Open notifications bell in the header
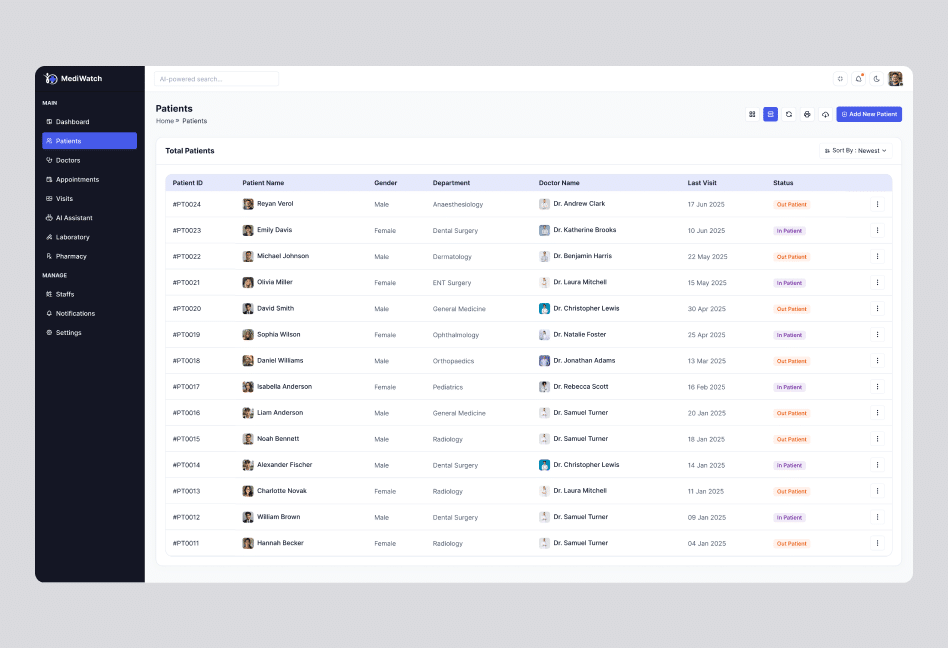This screenshot has height=648, width=948. point(859,78)
